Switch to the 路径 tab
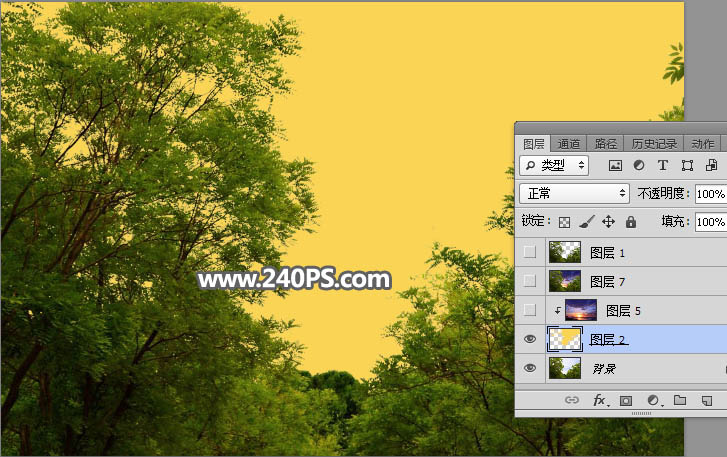This screenshot has width=727, height=457. tap(606, 144)
